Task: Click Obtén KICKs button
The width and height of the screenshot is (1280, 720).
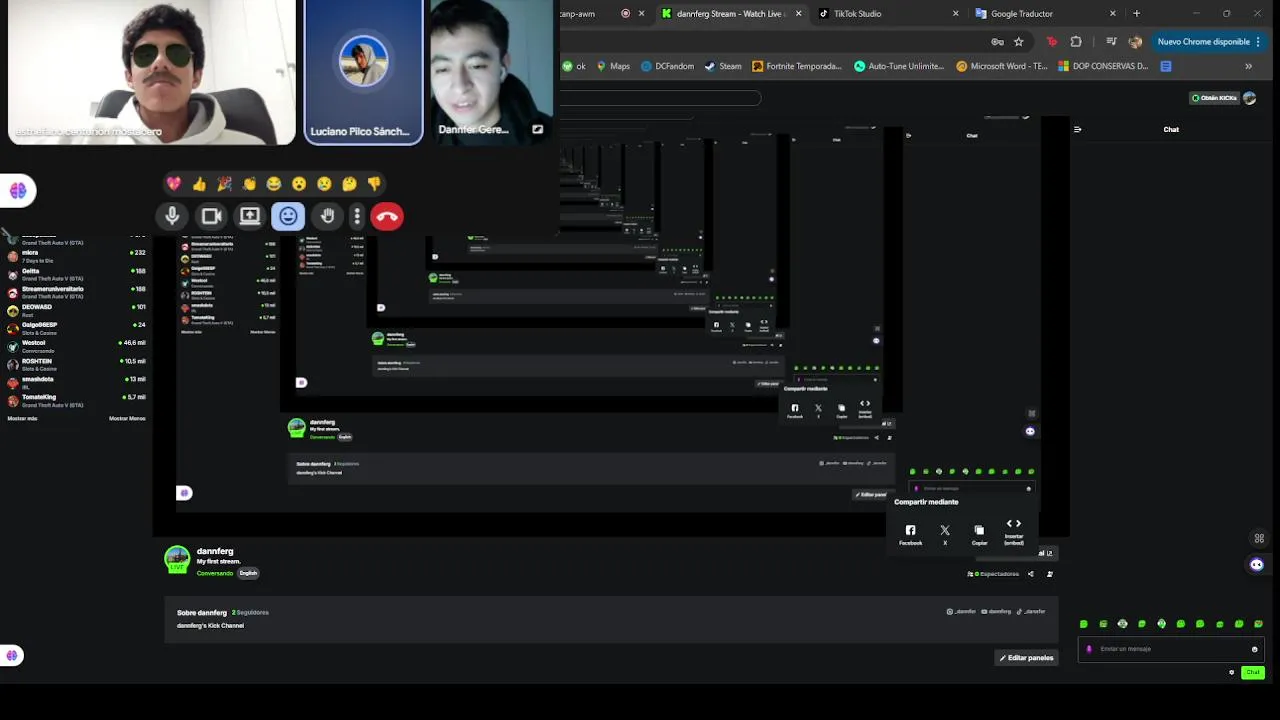Action: [1213, 98]
